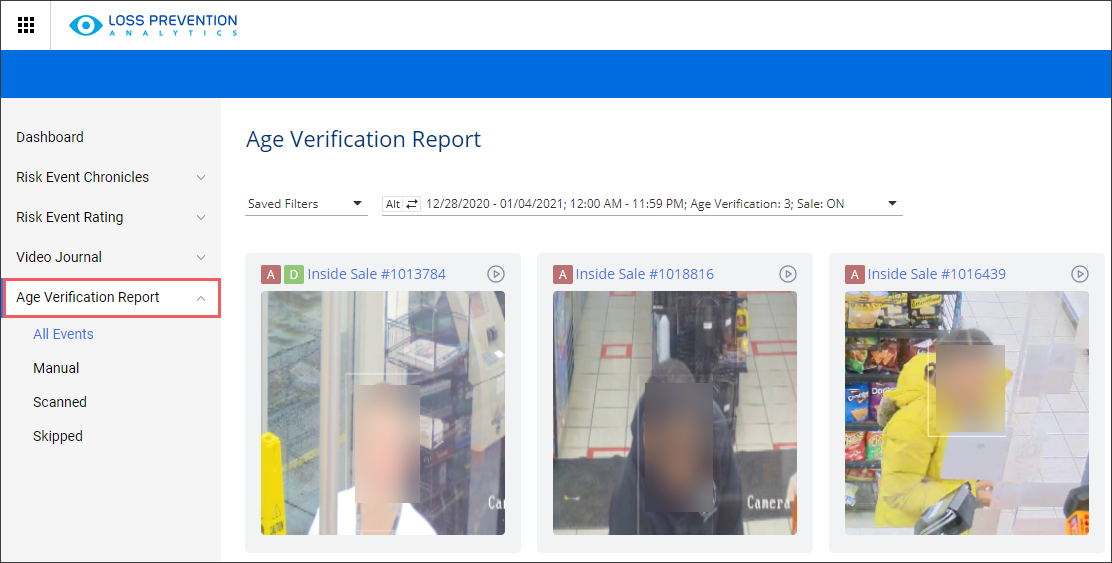
Task: Open the Saved Filters dropdown
Action: click(x=306, y=204)
